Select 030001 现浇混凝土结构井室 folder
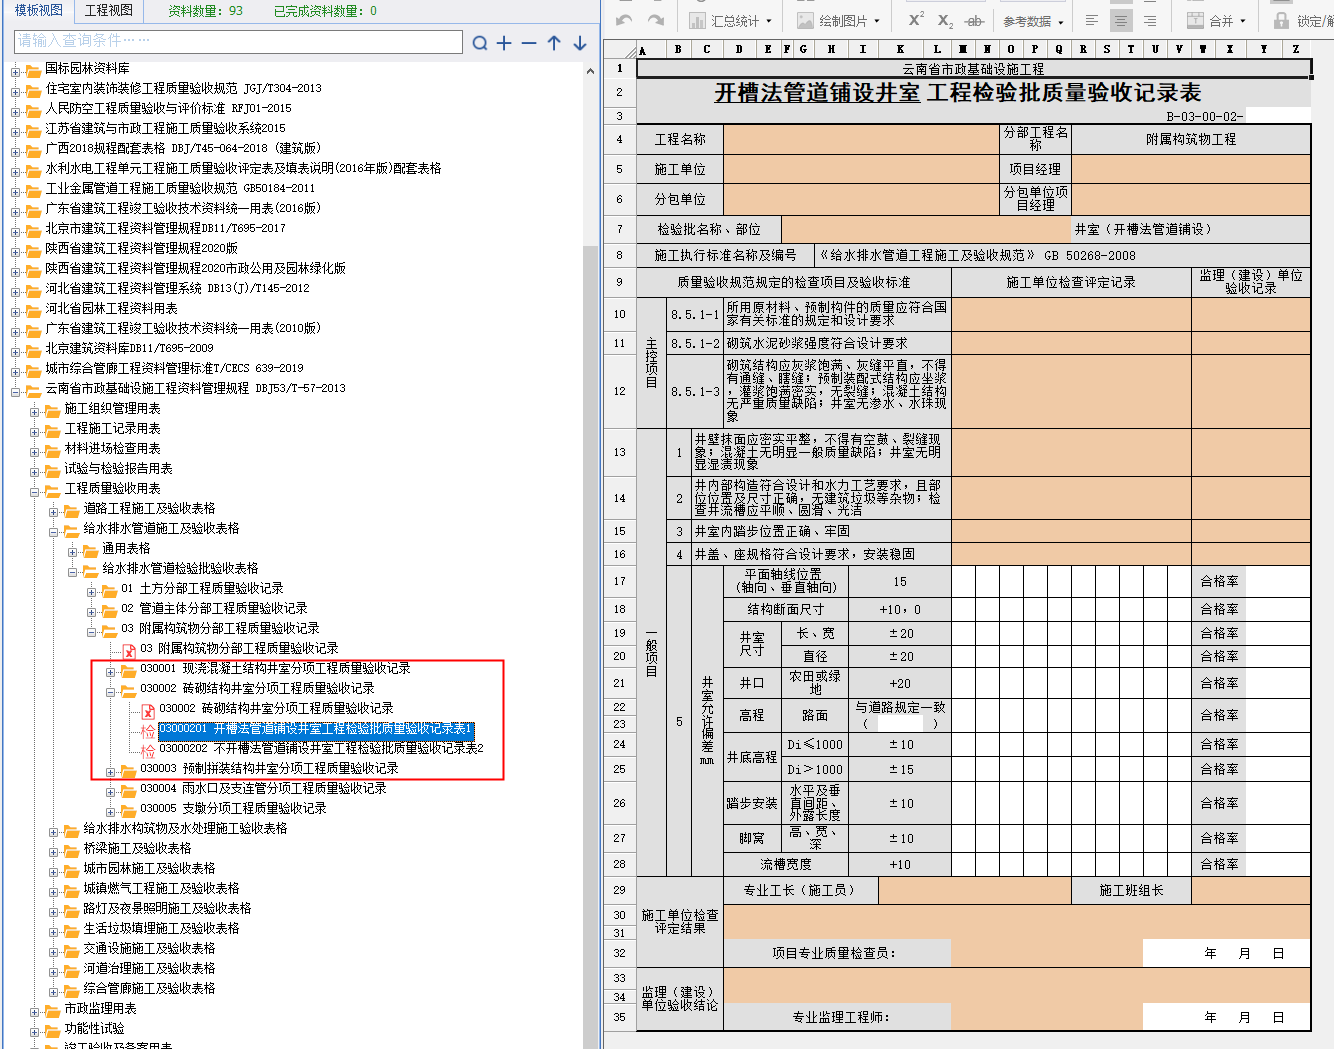 [x=275, y=668]
